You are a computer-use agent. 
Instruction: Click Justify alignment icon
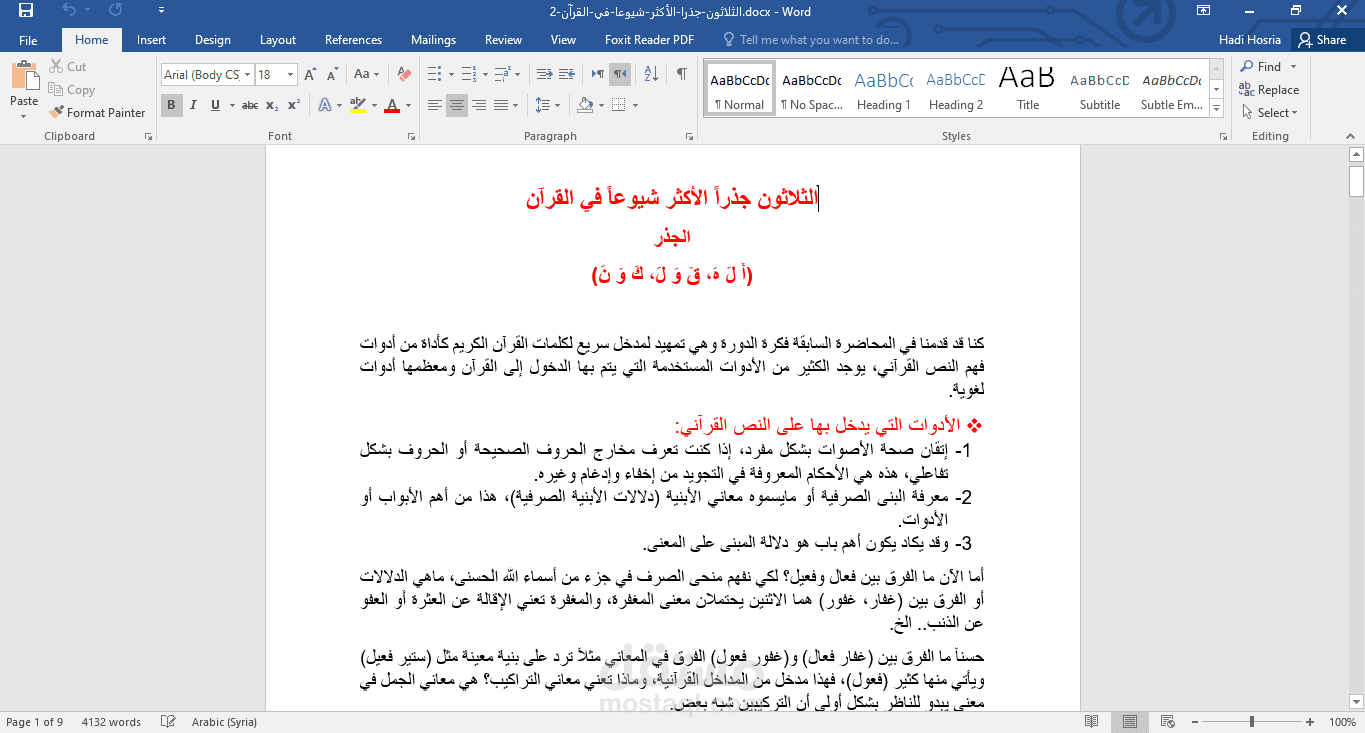tap(501, 105)
